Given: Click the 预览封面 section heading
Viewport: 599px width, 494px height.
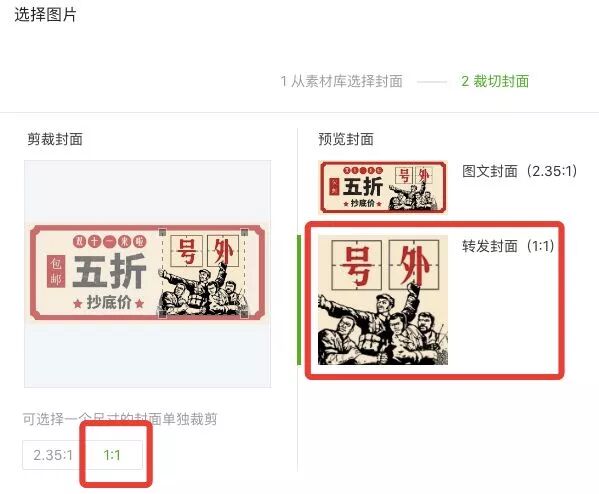Looking at the screenshot, I should (x=346, y=139).
